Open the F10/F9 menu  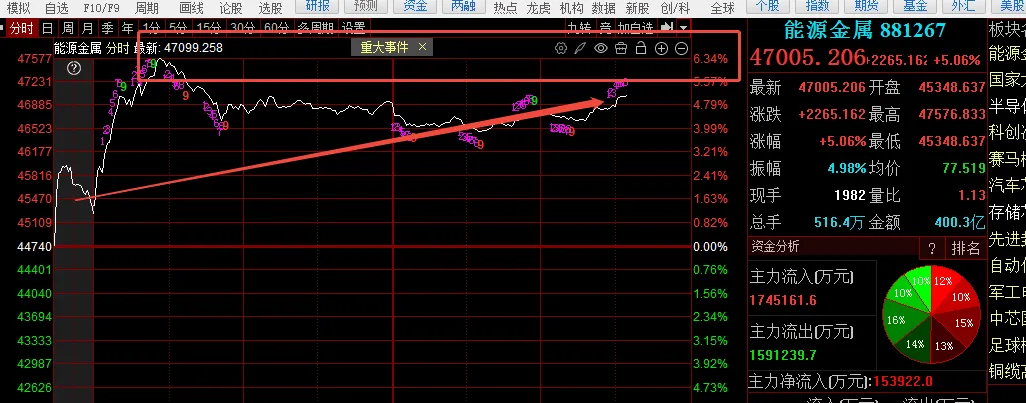101,9
